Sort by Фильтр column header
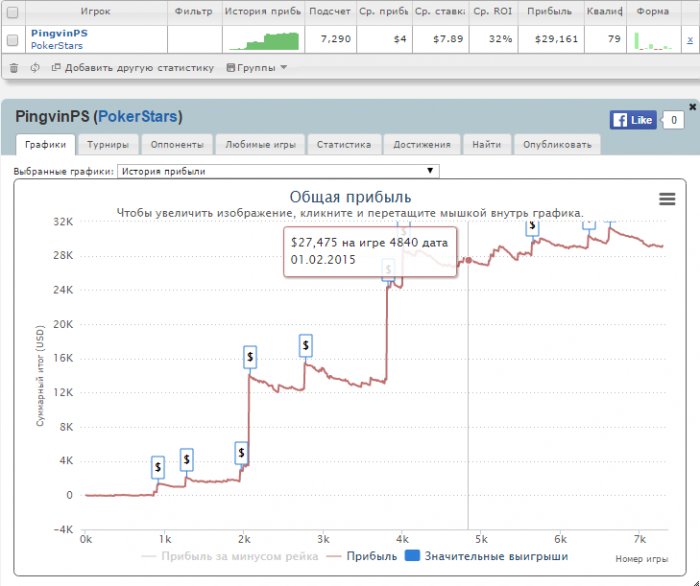 pyautogui.click(x=194, y=12)
